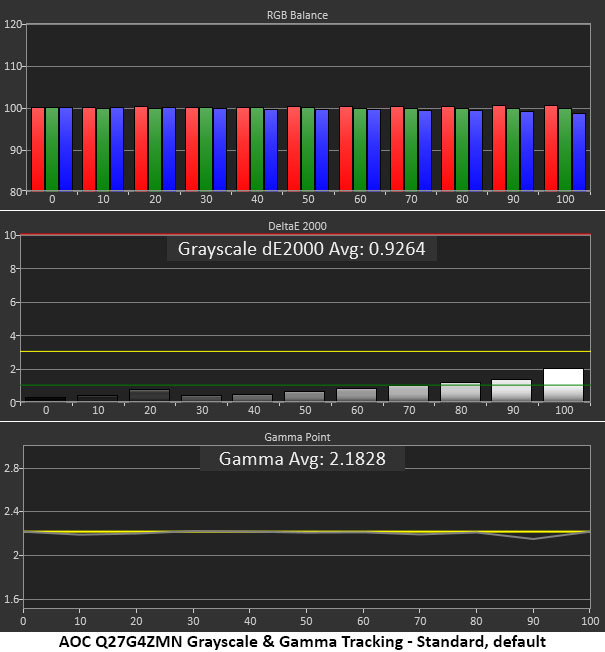Click the green bar at level 70 in RGB Balance
Viewport: 605px width, 652px height.
click(x=411, y=150)
